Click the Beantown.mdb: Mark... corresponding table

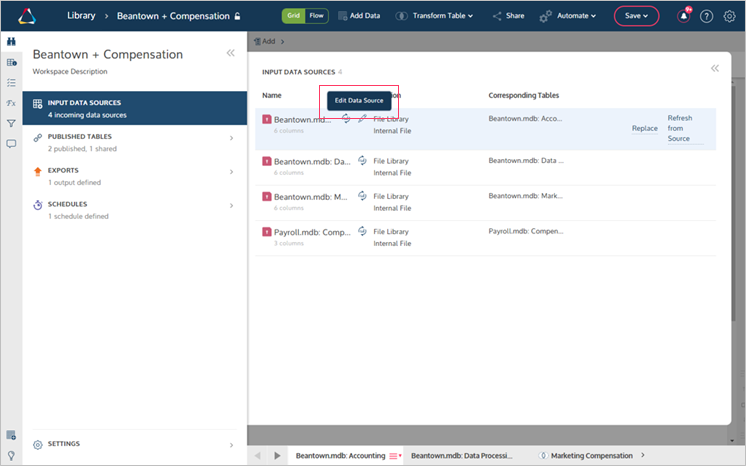point(525,196)
